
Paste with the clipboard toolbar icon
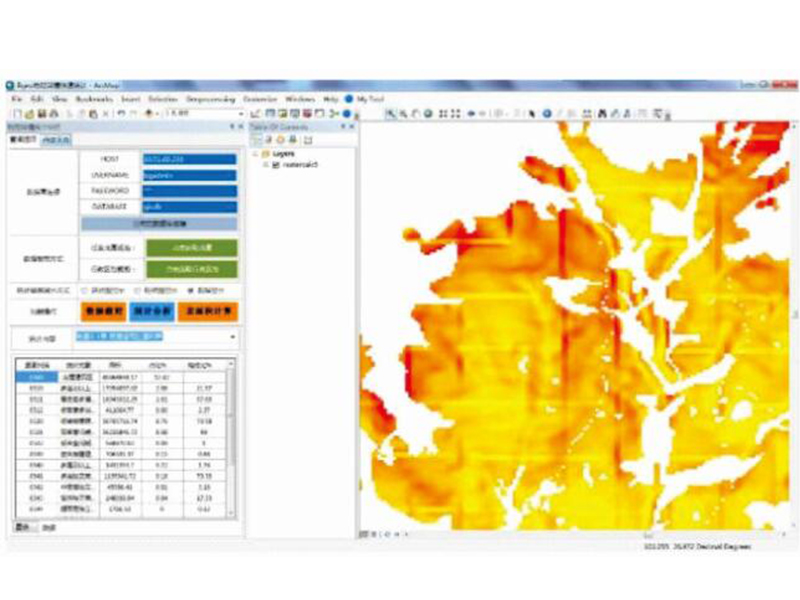click(93, 113)
